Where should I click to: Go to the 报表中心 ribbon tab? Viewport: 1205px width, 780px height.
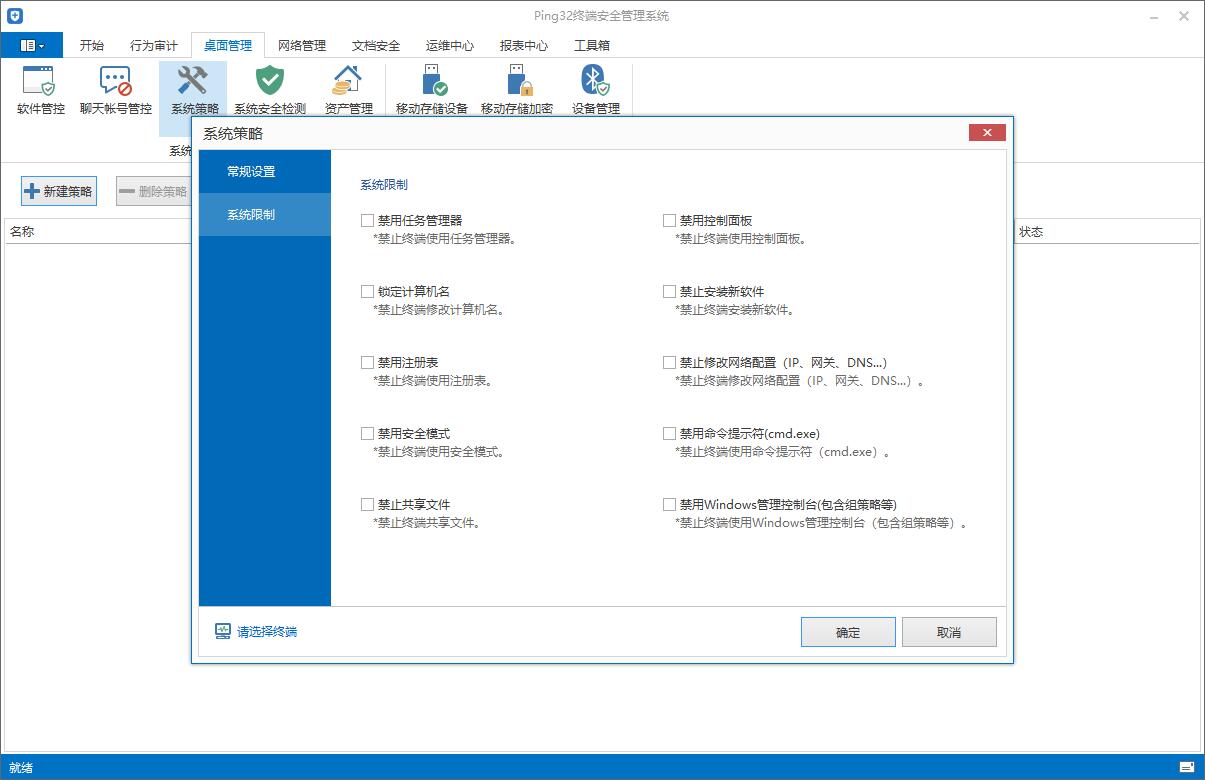pos(524,45)
